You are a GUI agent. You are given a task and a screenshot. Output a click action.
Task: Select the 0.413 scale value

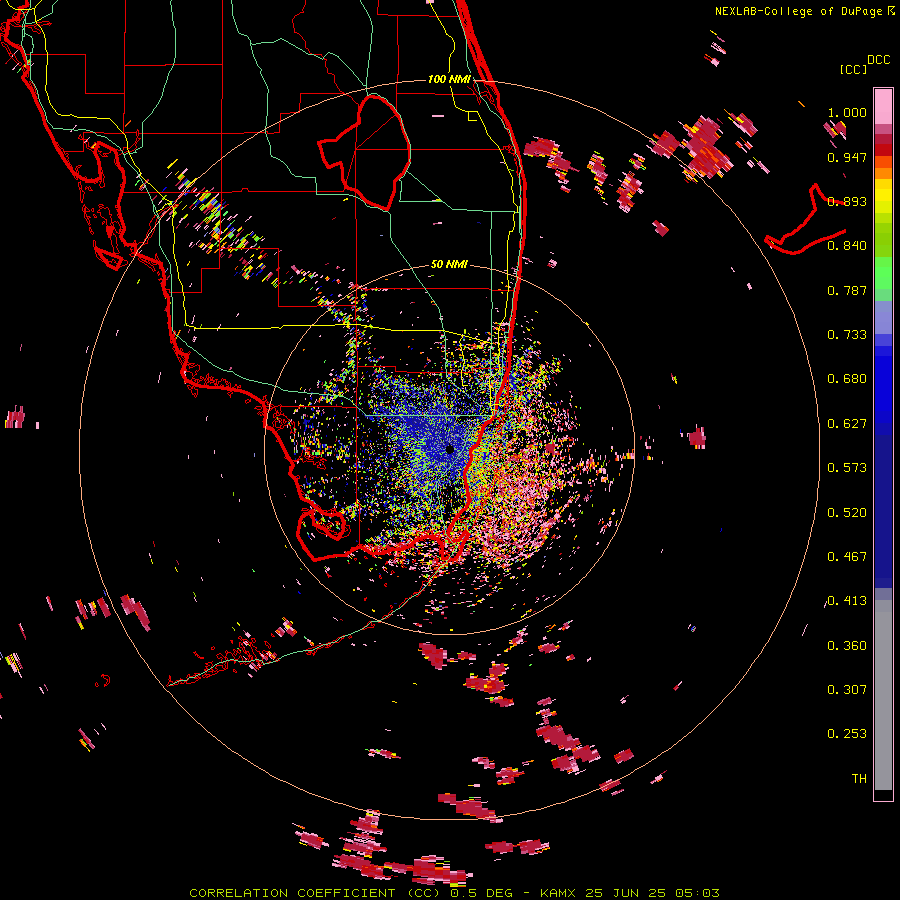click(x=847, y=601)
